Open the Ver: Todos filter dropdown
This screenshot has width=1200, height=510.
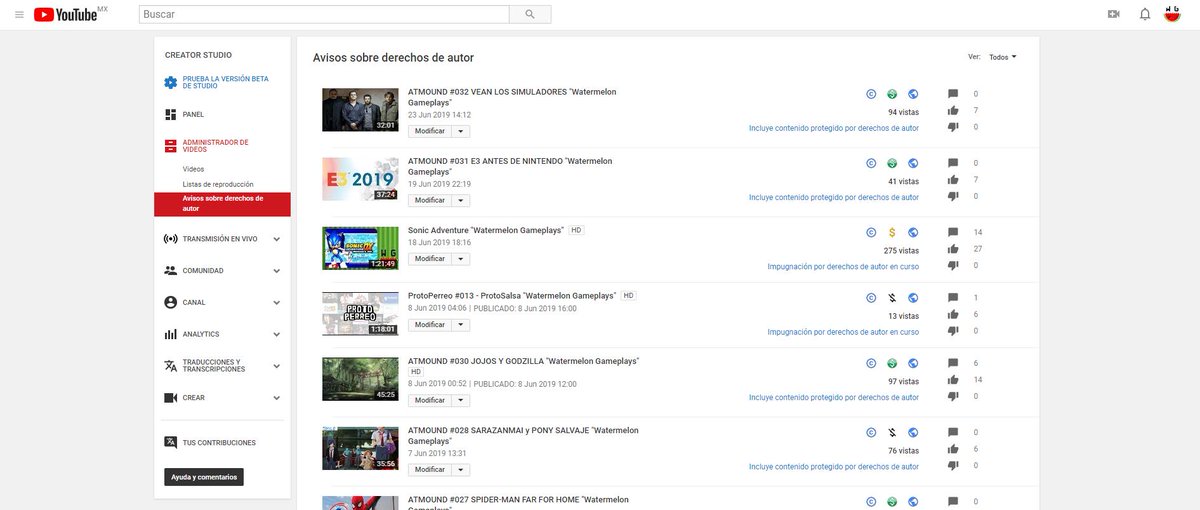[1002, 57]
